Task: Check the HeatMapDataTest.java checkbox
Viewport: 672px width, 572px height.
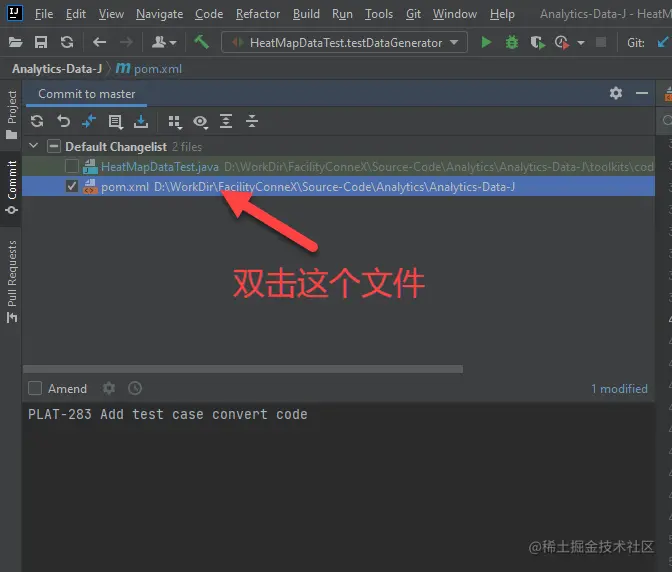Action: click(x=72, y=166)
